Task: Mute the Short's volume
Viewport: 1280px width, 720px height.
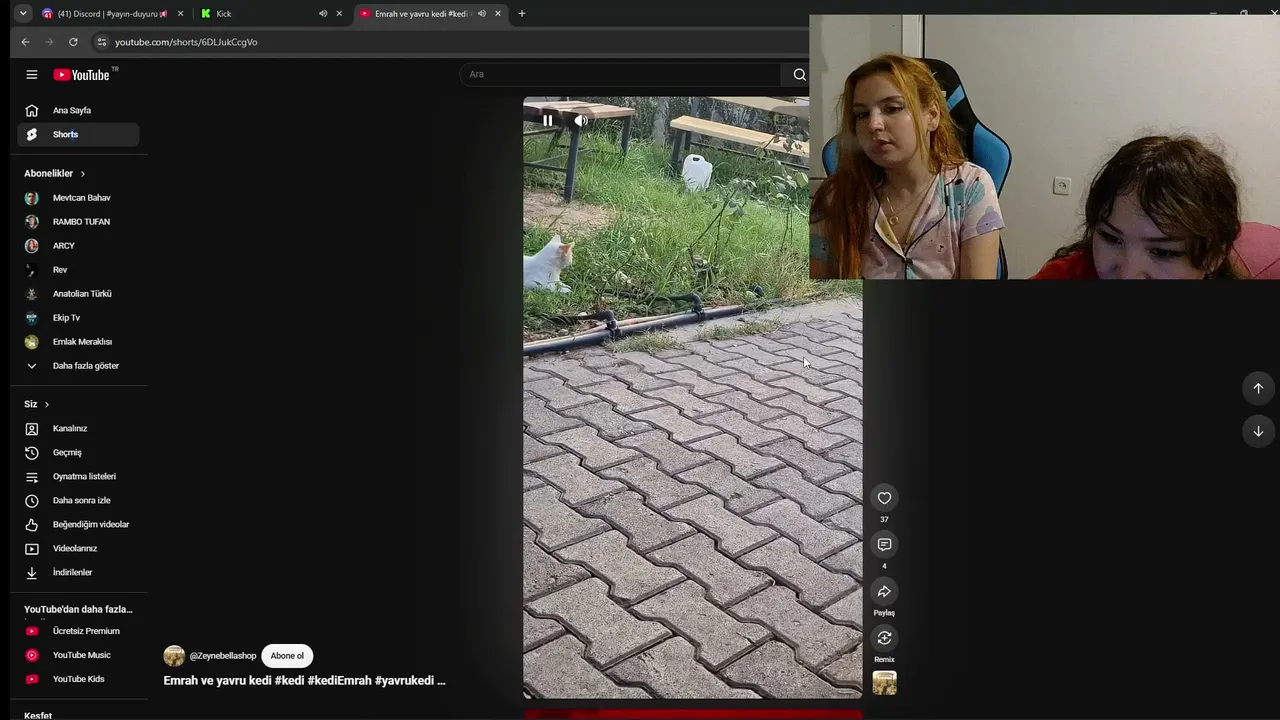Action: pos(581,120)
